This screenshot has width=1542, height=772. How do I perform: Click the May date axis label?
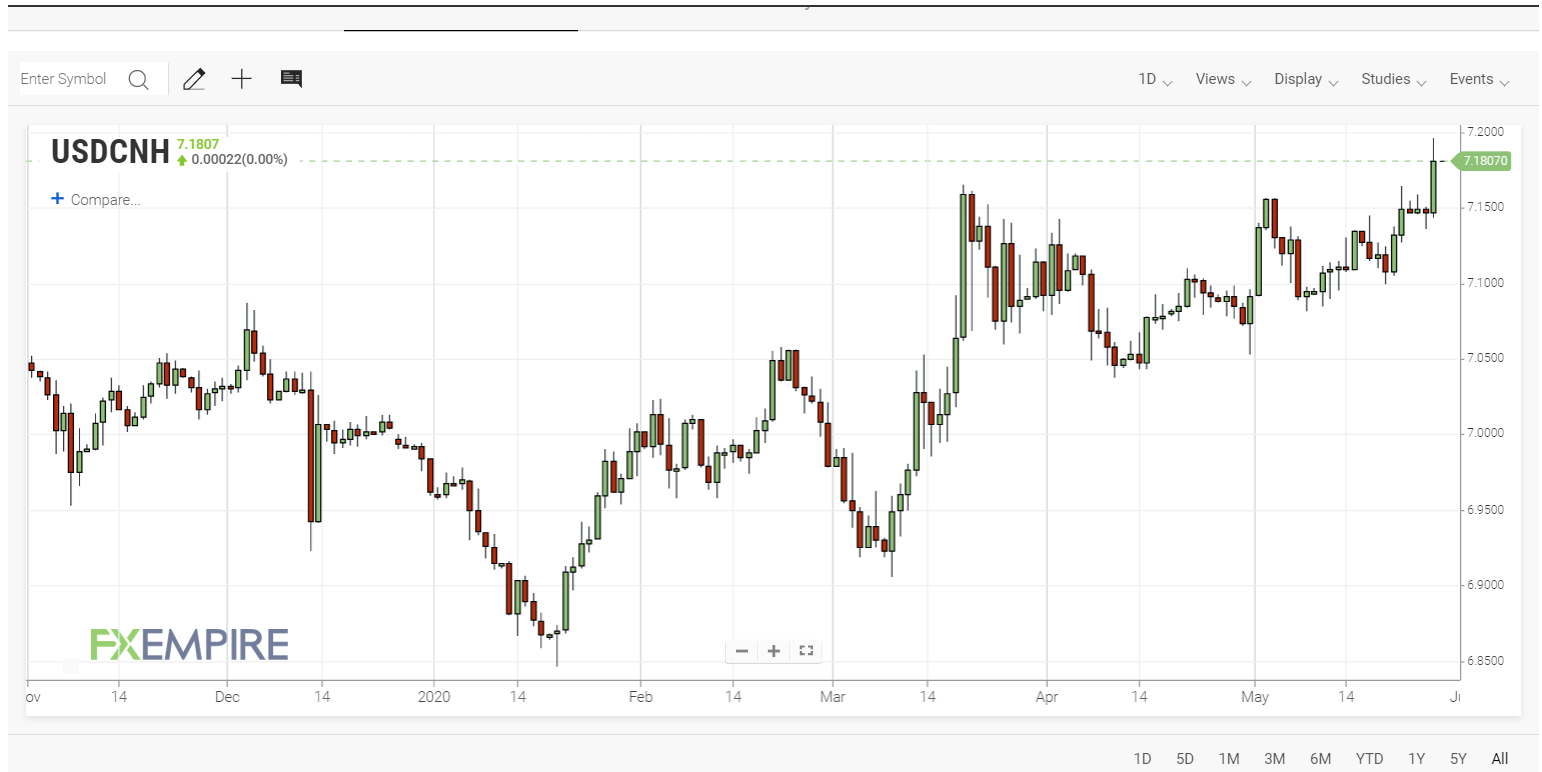pos(1254,696)
